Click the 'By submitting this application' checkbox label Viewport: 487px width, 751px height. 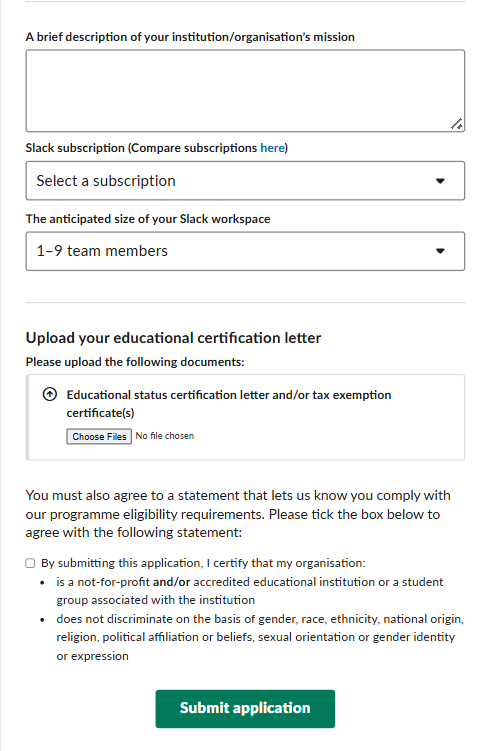(203, 563)
